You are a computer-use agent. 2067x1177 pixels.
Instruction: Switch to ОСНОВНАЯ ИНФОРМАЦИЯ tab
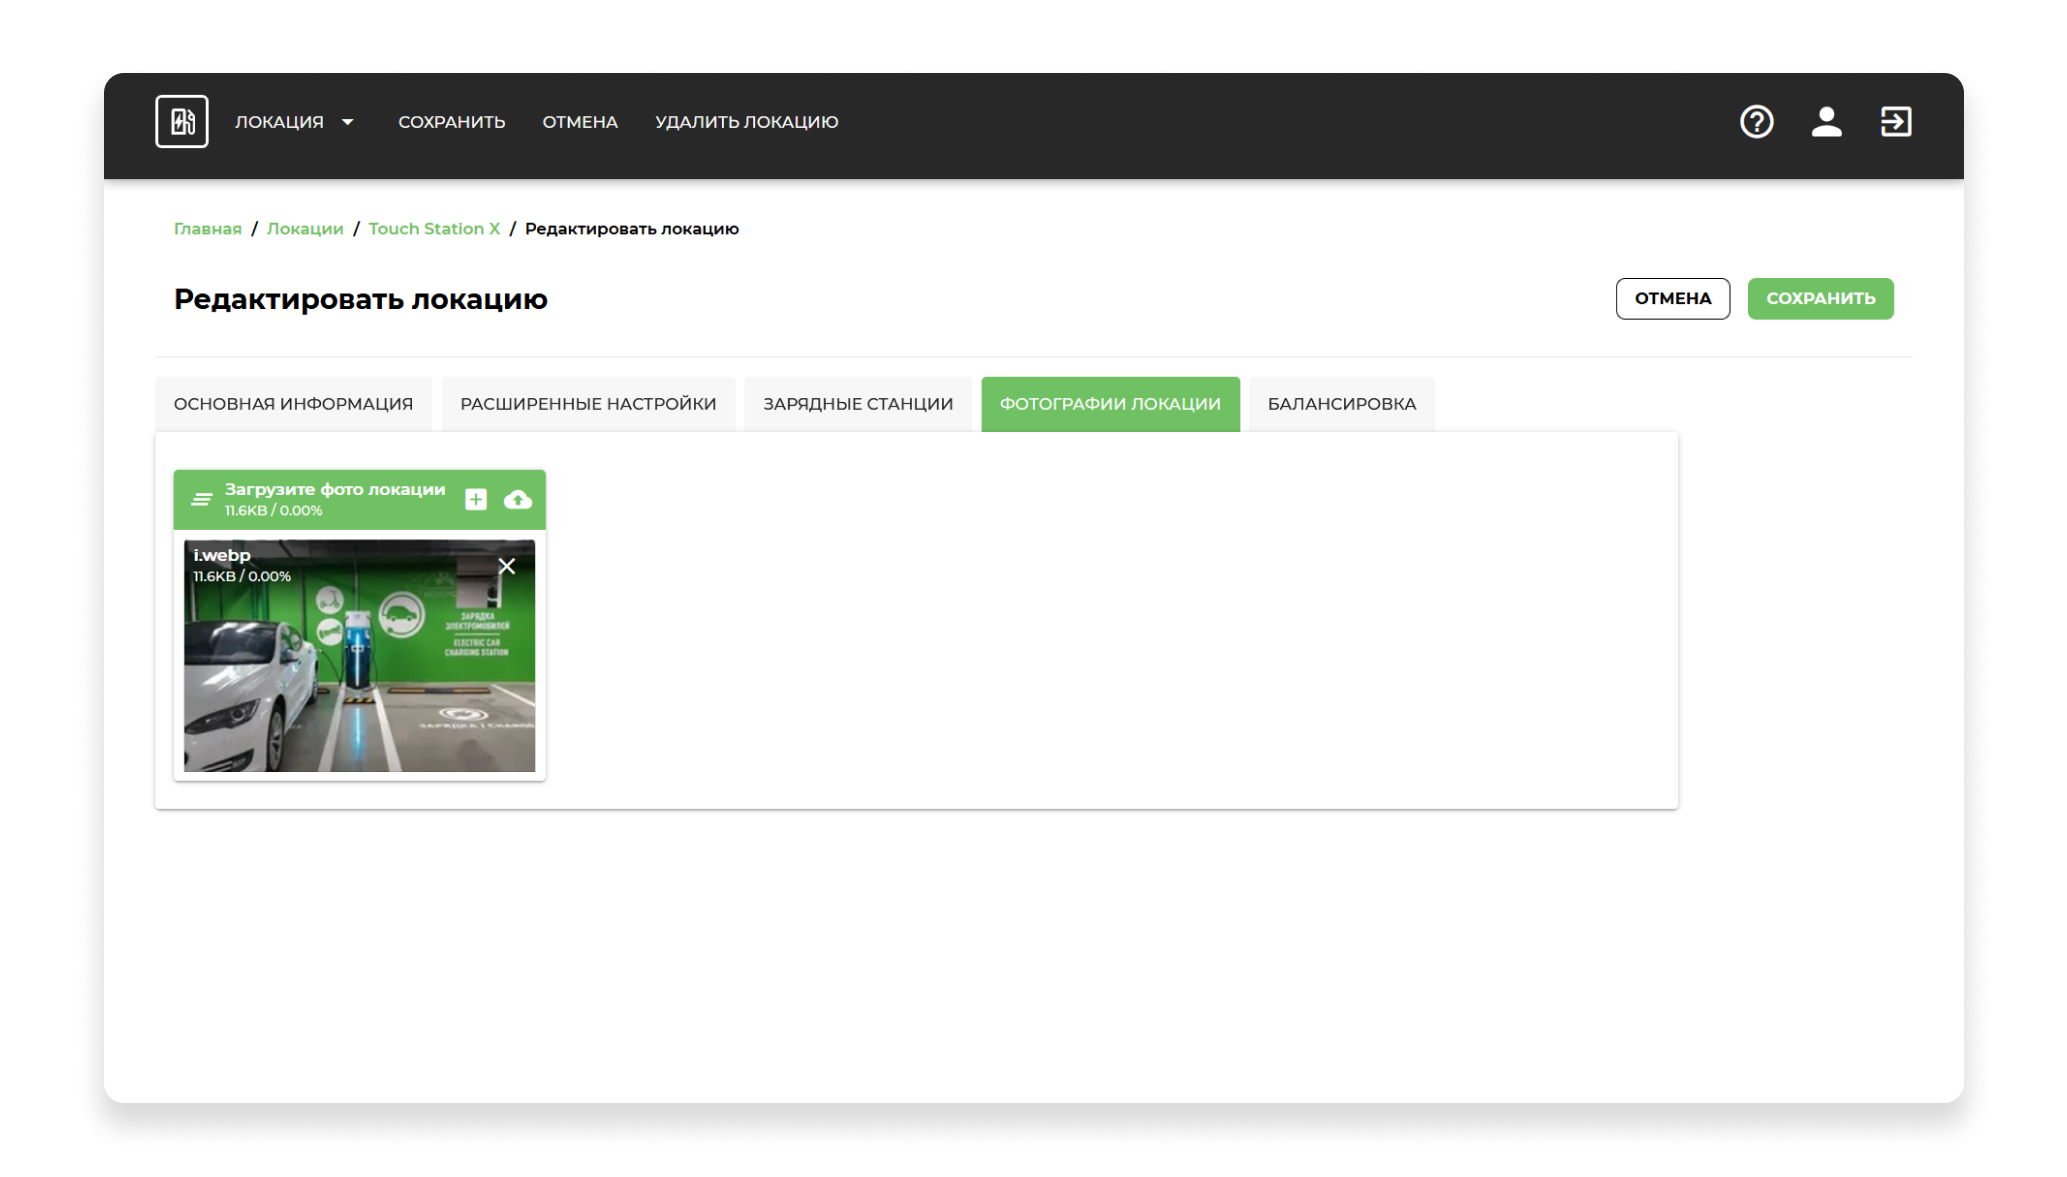click(x=293, y=404)
